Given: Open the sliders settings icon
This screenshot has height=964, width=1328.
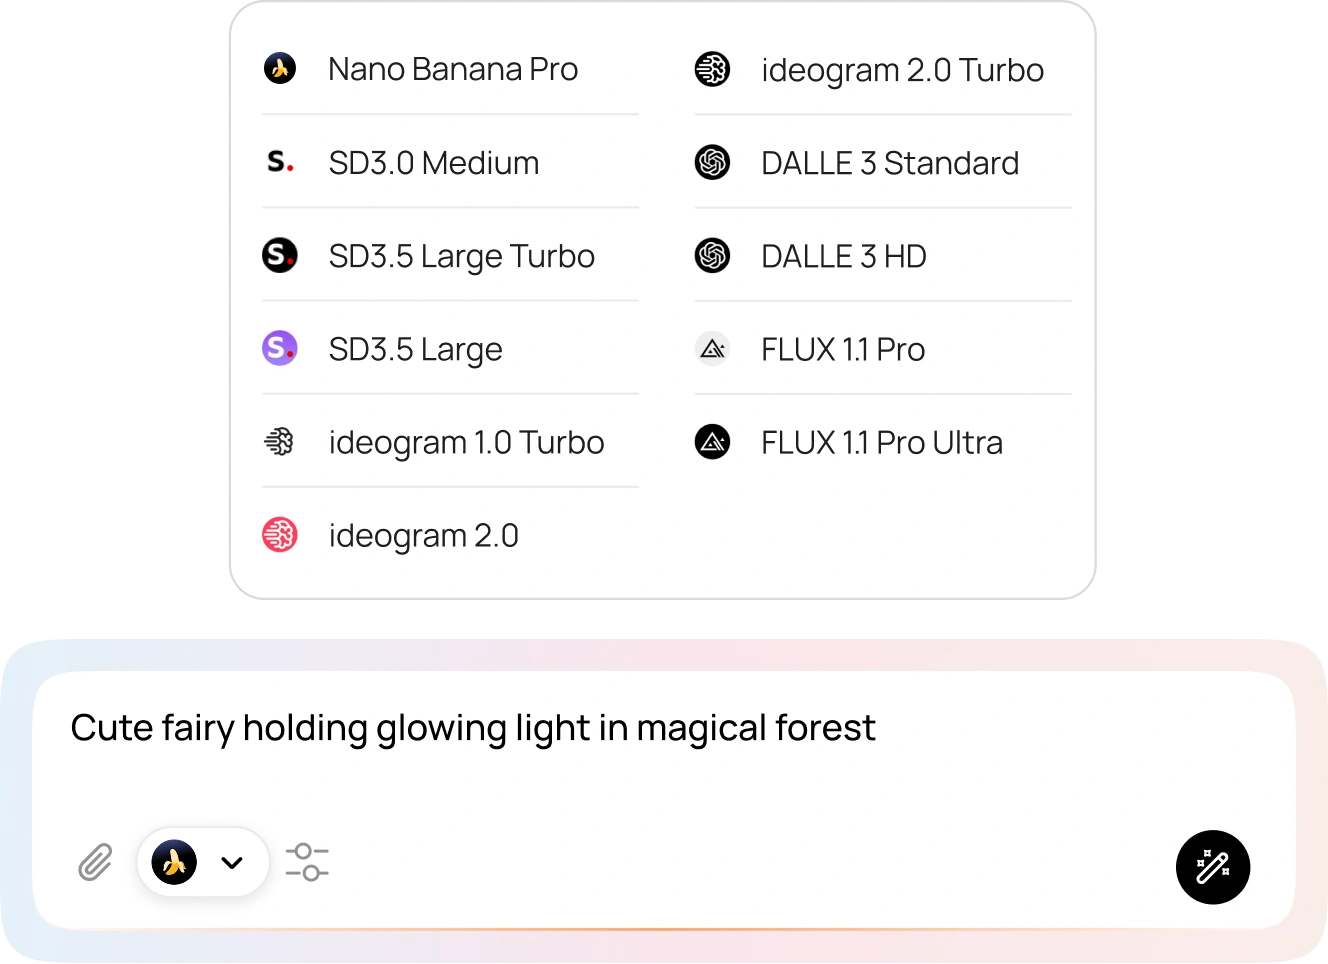Looking at the screenshot, I should (x=307, y=862).
